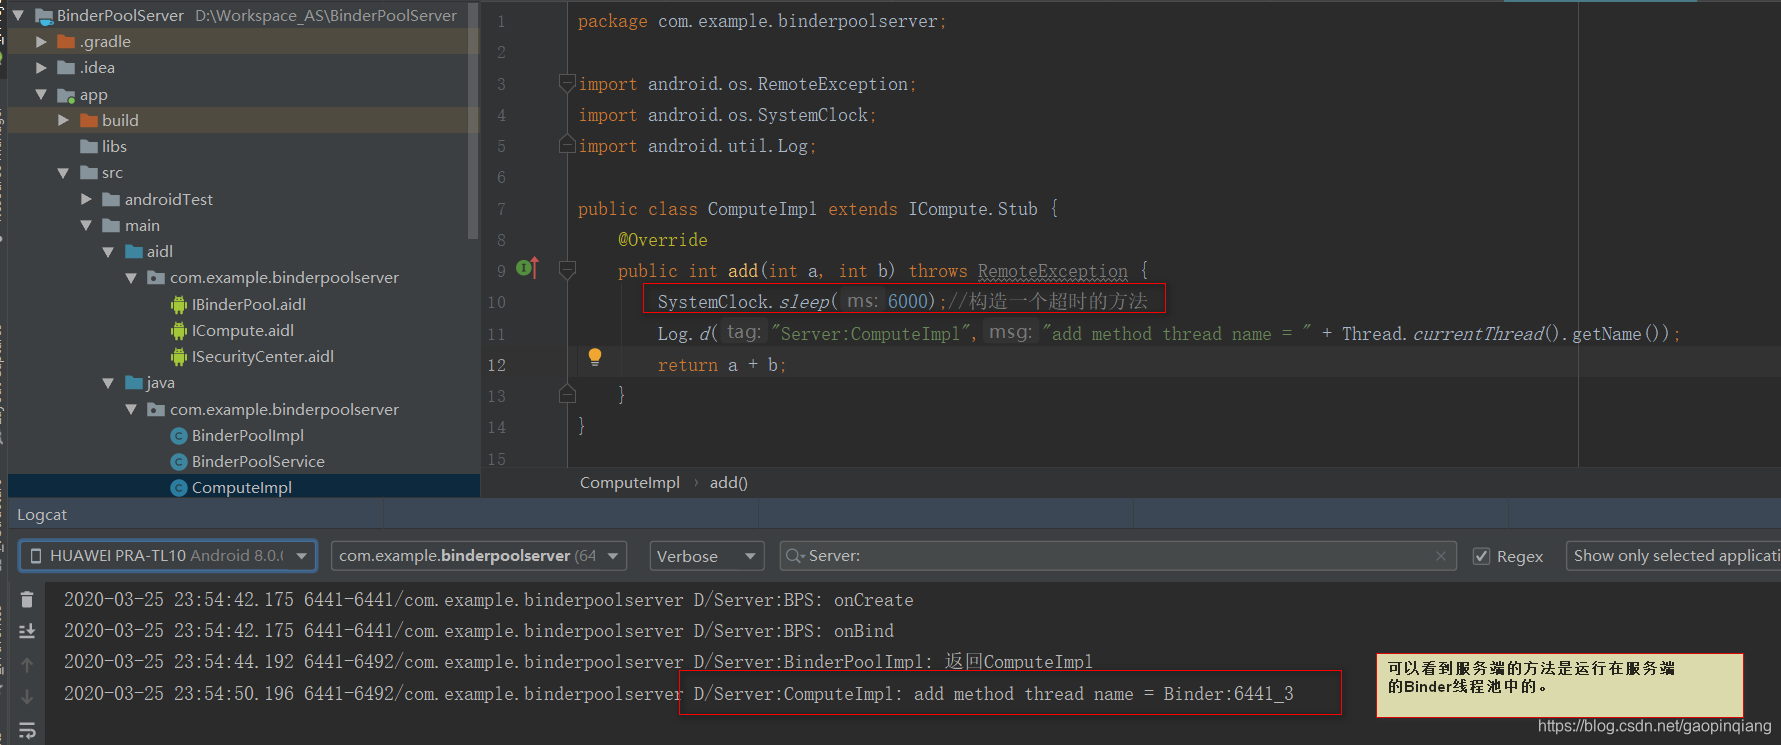Collapse the package arrow under the java folder
This screenshot has height=745, width=1781.
[x=131, y=410]
